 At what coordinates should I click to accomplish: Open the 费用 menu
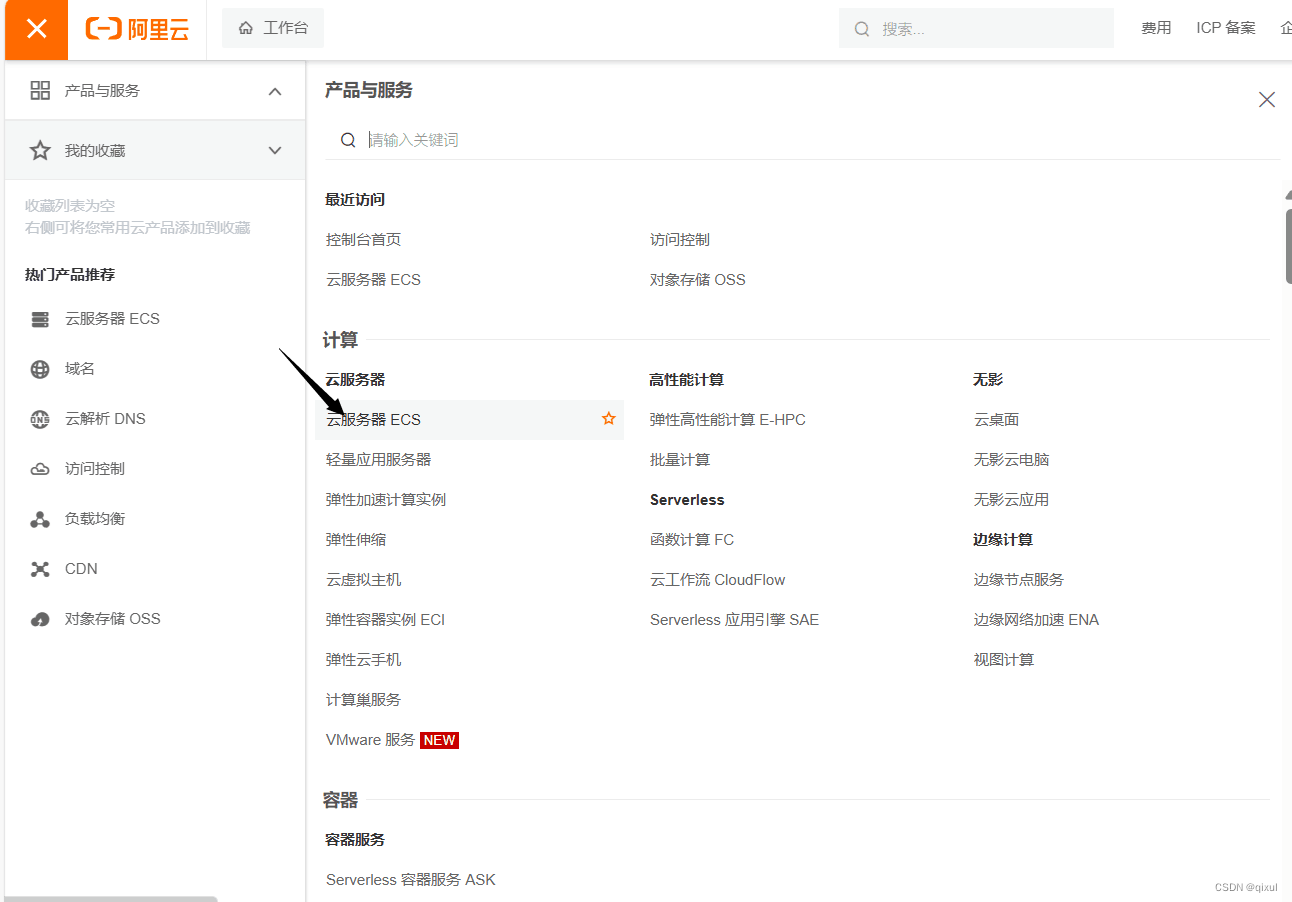[1156, 28]
